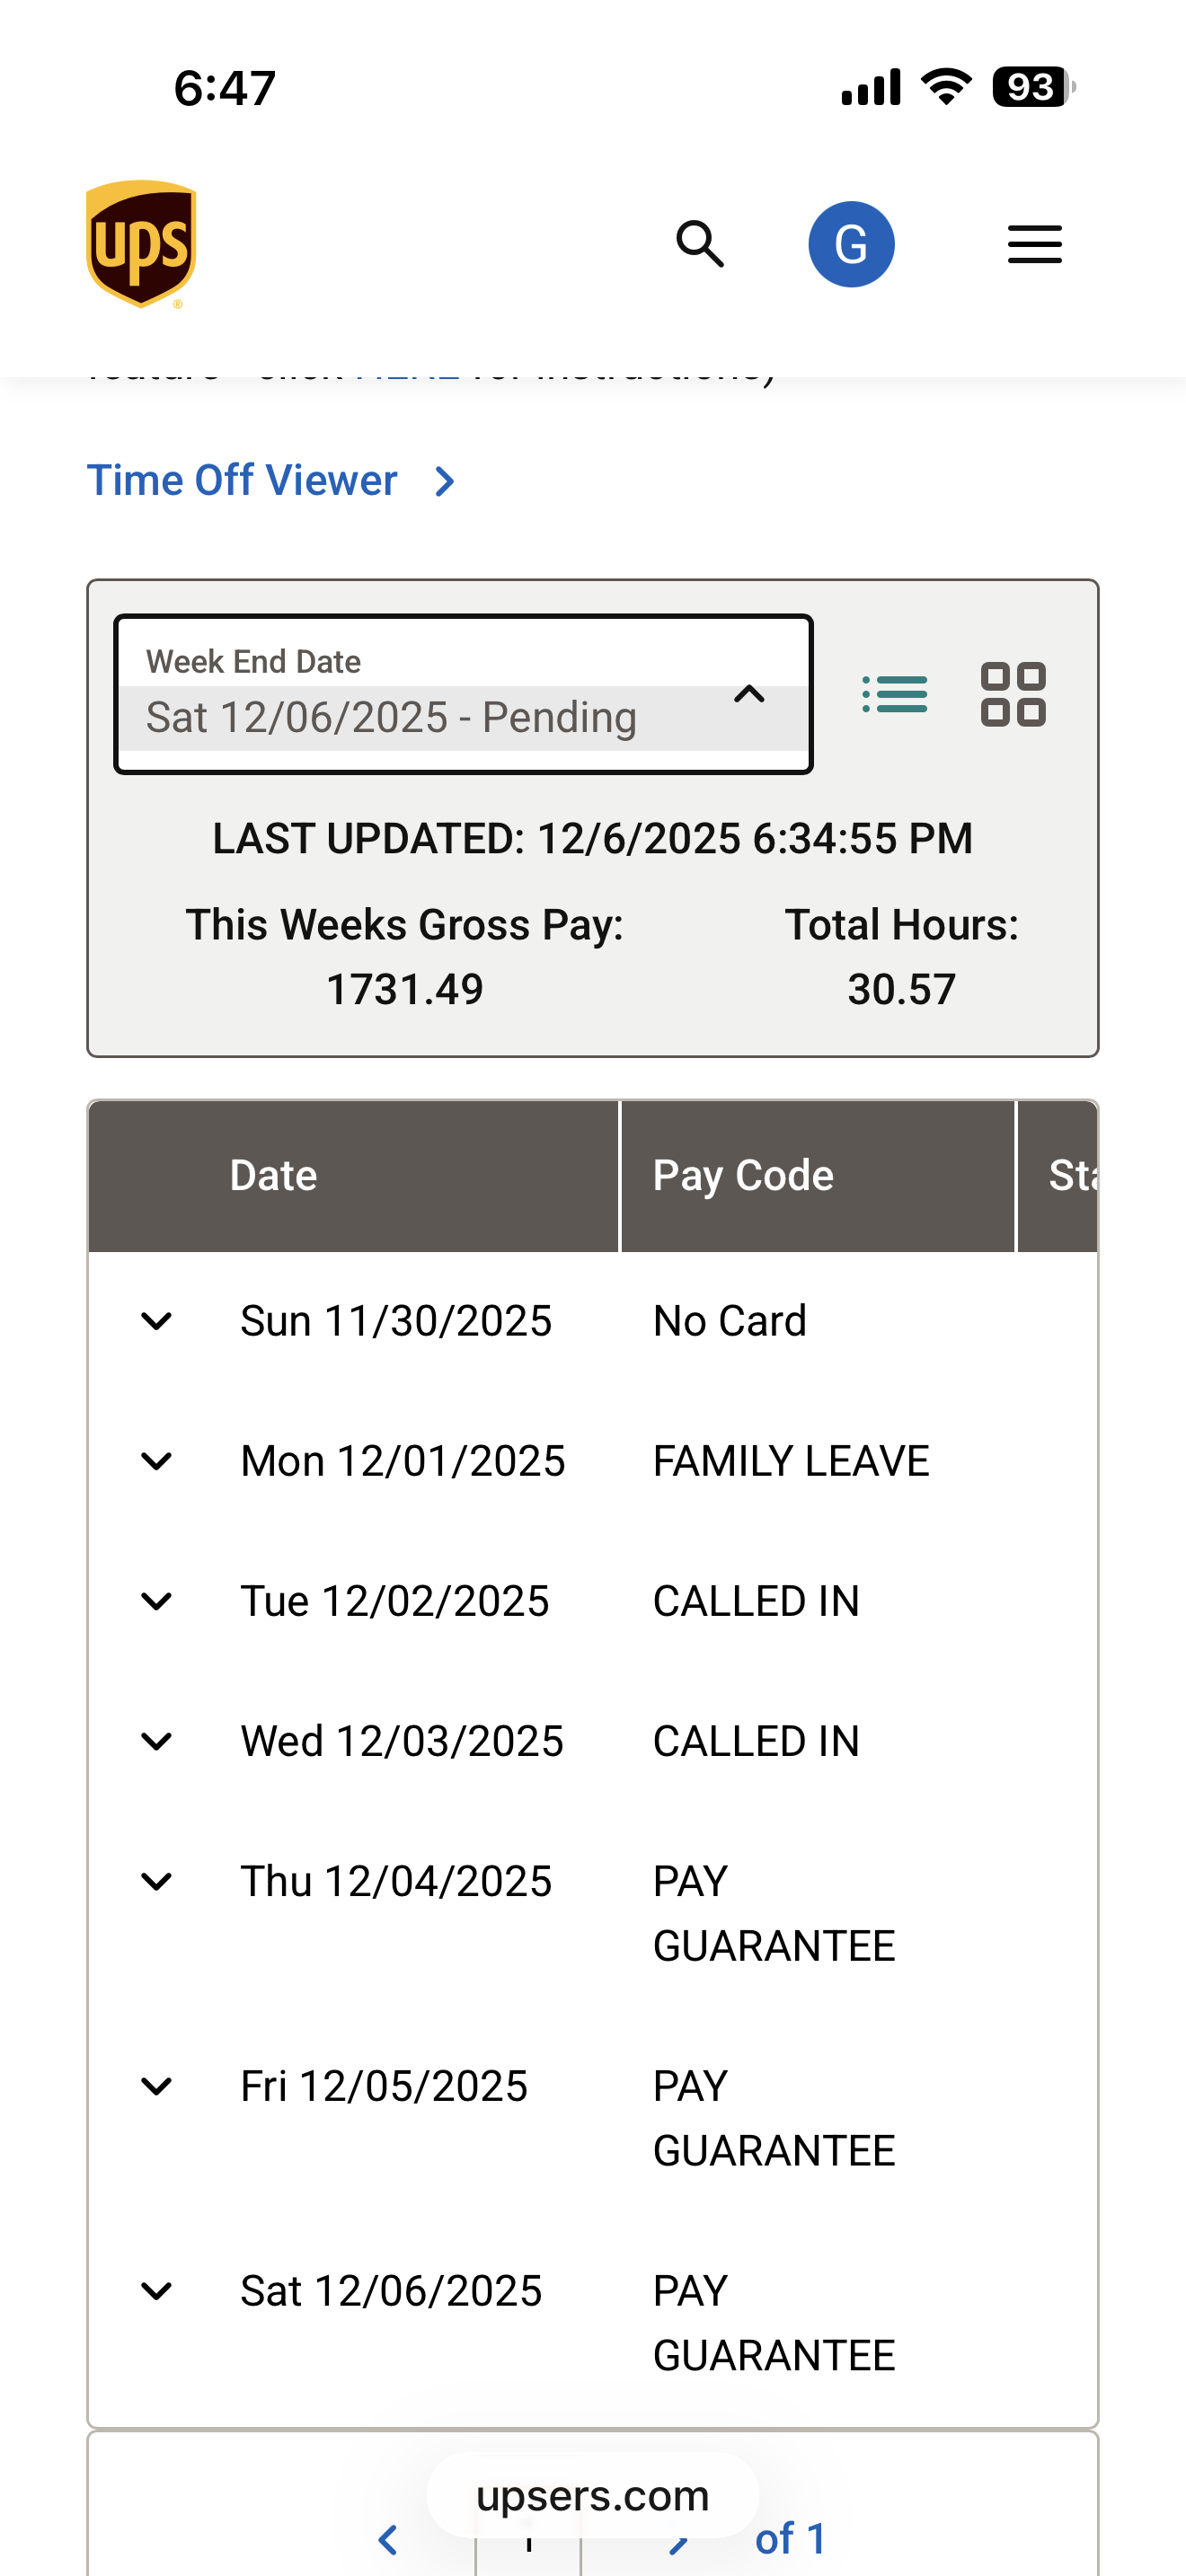Sort by the Pay Code column header

tap(743, 1176)
